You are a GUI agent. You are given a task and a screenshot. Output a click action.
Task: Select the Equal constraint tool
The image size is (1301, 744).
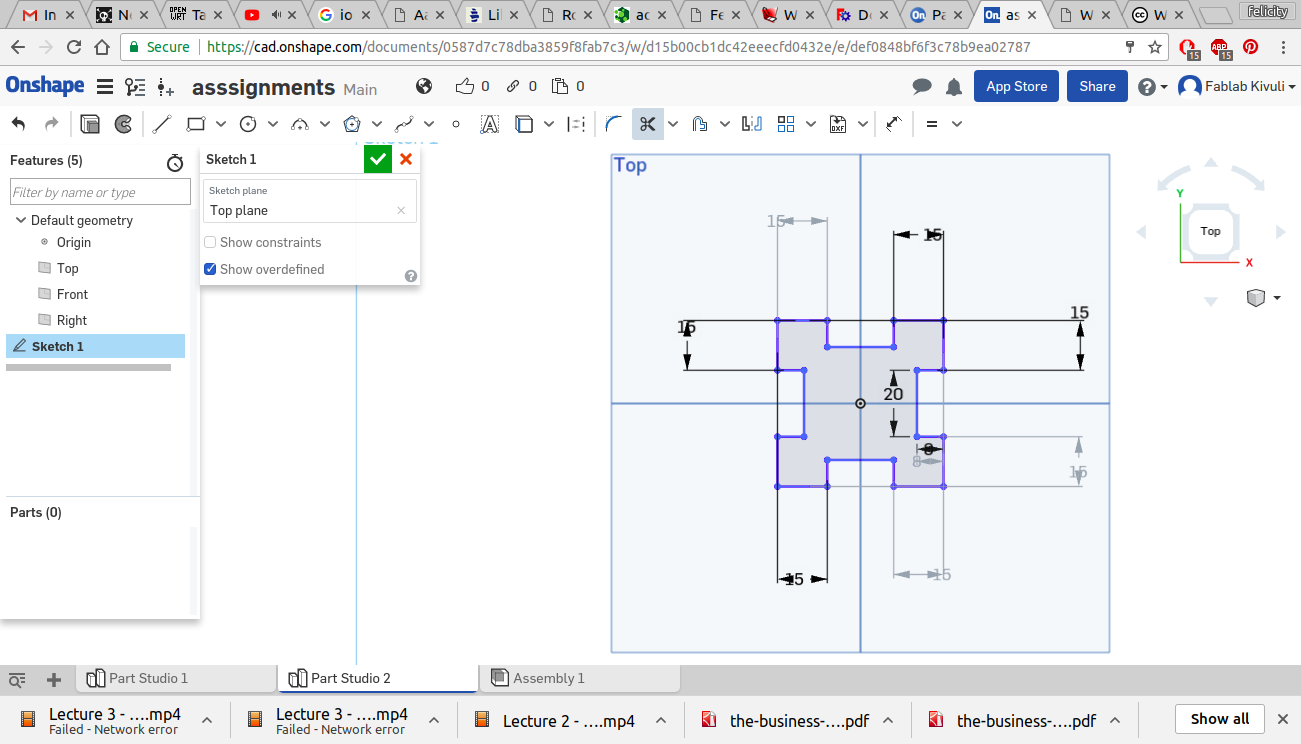[932, 124]
